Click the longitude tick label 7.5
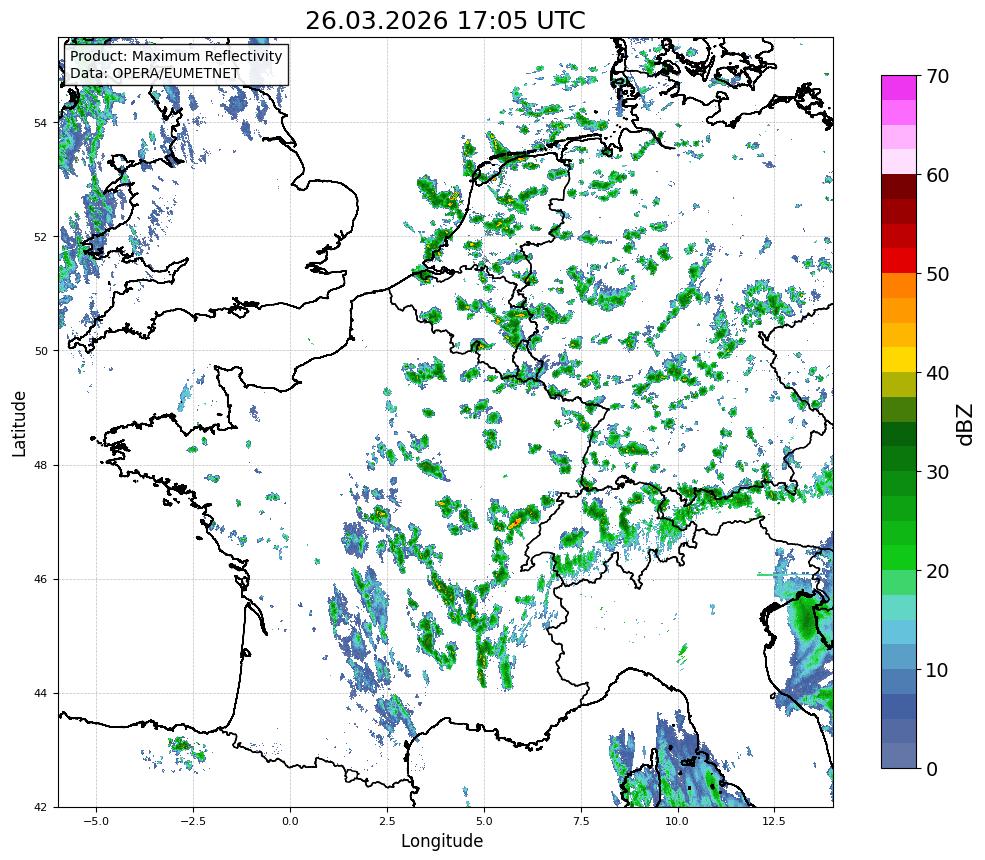This screenshot has width=985, height=860. 581,821
